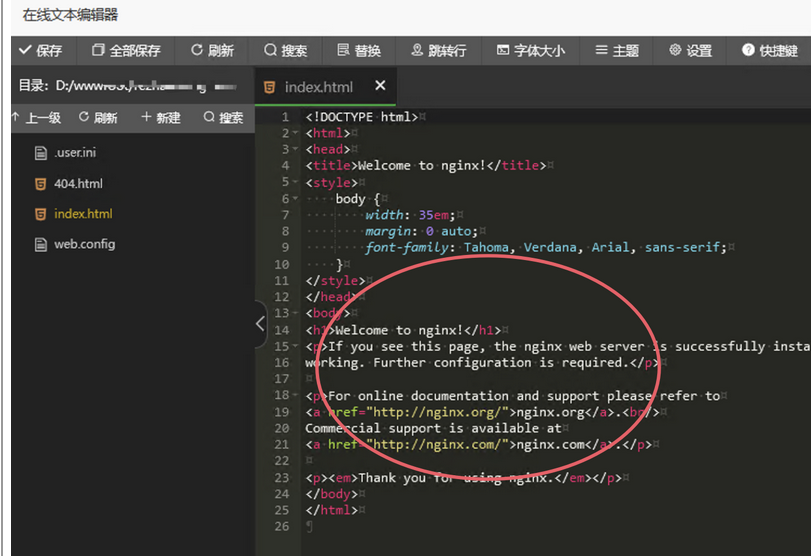Fold the paragraph at line 18

(295, 395)
